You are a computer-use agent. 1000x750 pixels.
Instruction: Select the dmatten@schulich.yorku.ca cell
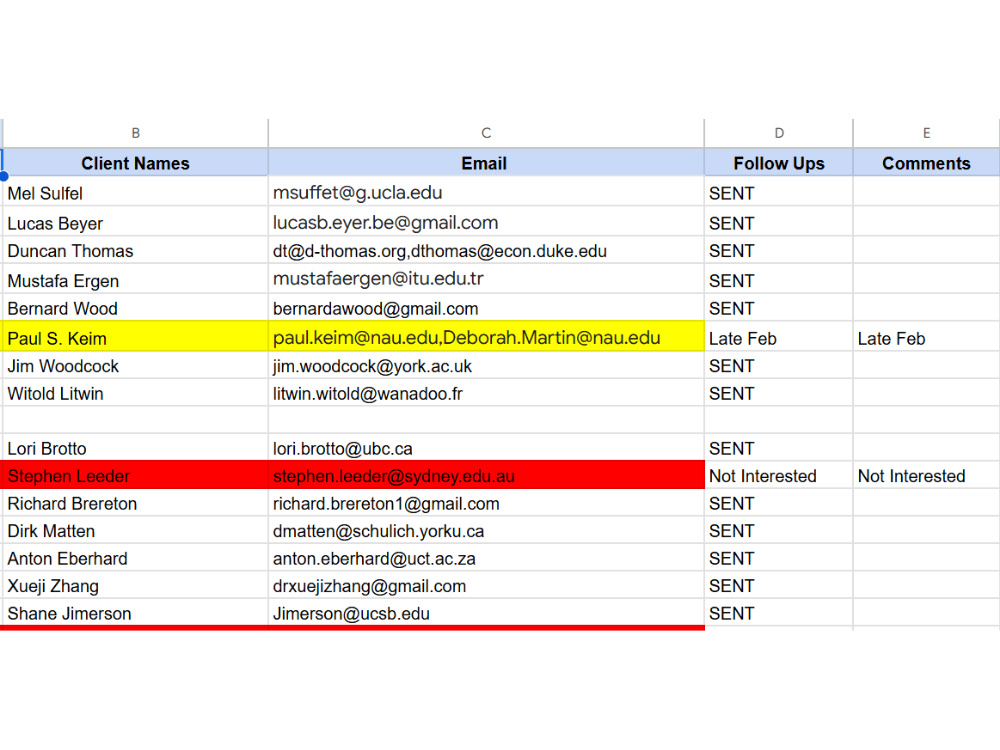coord(486,530)
